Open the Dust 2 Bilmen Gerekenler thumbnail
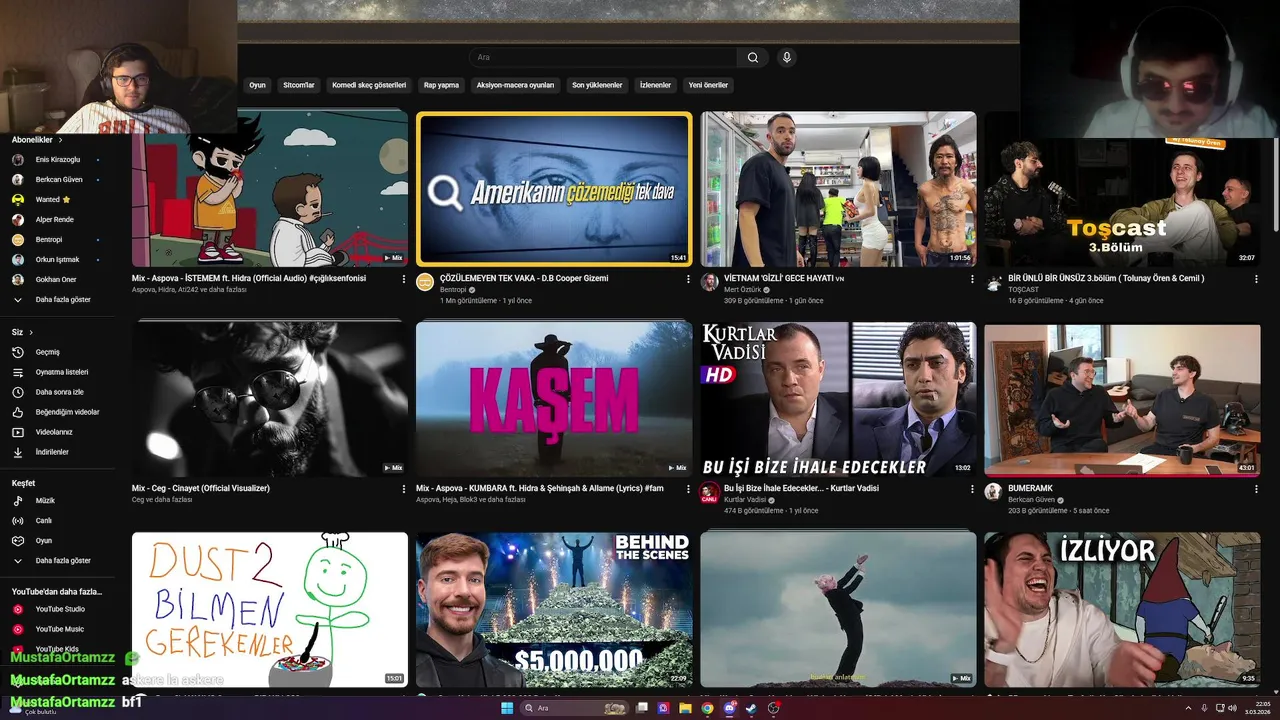Image resolution: width=1280 pixels, height=720 pixels. [270, 609]
